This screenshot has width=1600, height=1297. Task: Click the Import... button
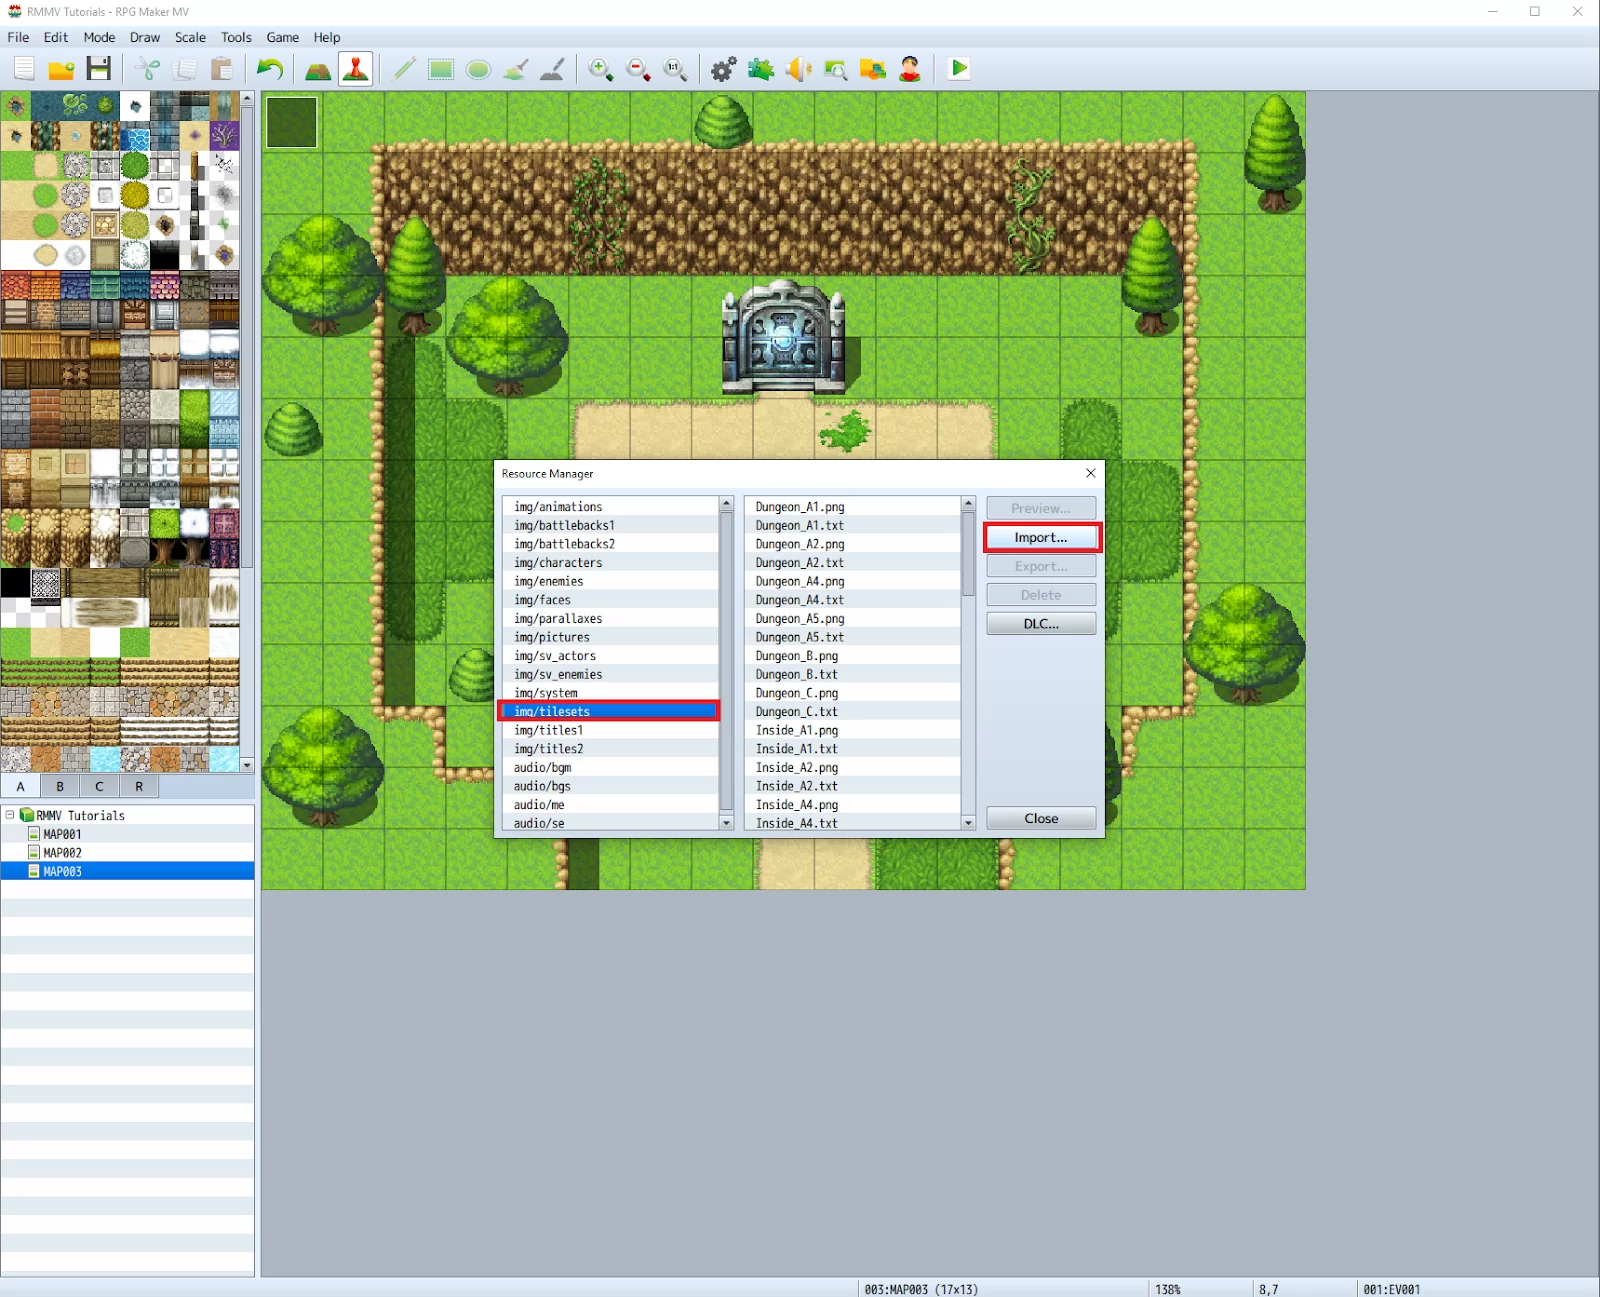pyautogui.click(x=1041, y=537)
